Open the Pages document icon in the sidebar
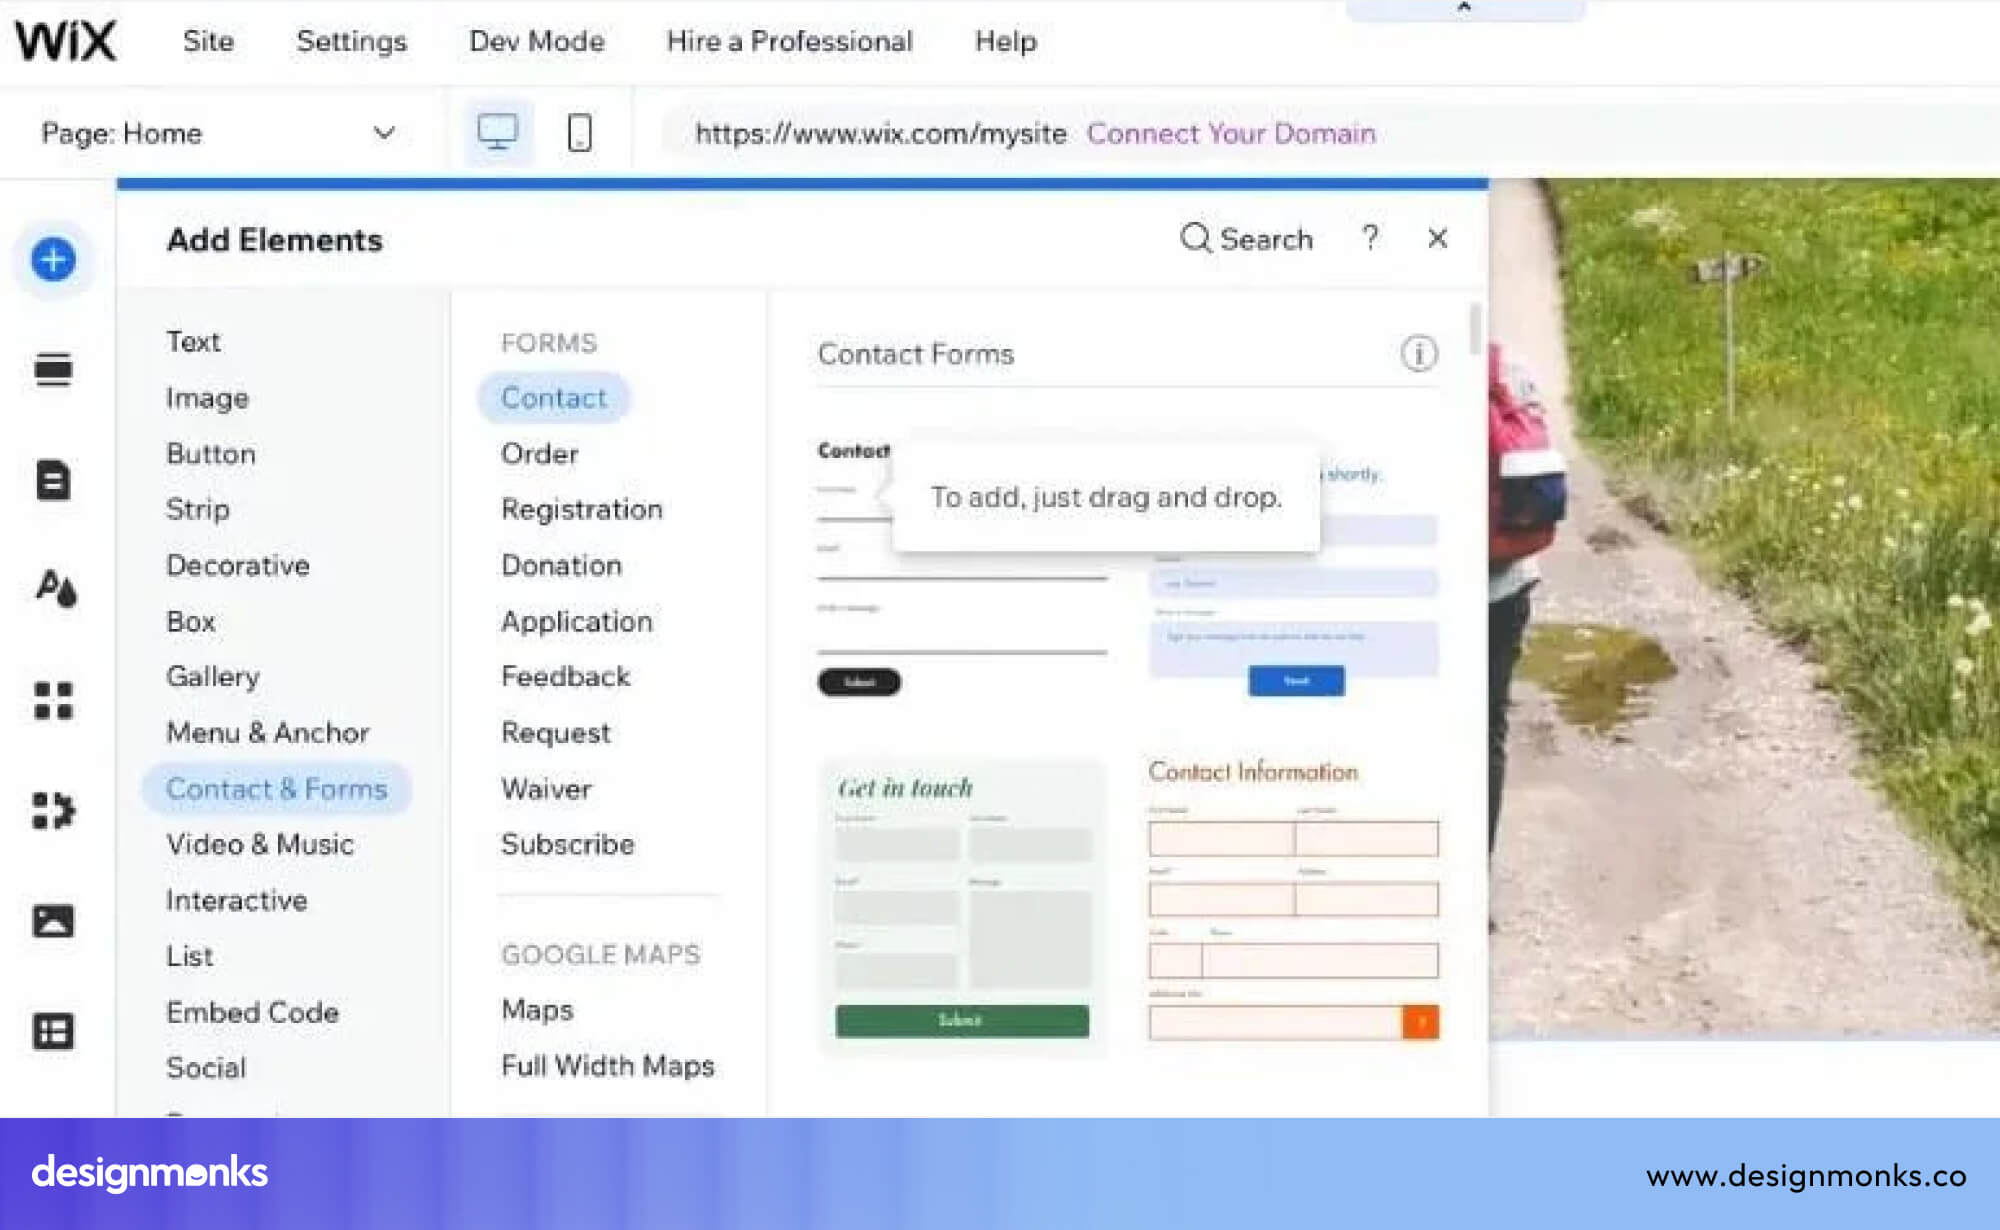2000x1230 pixels. pyautogui.click(x=53, y=480)
